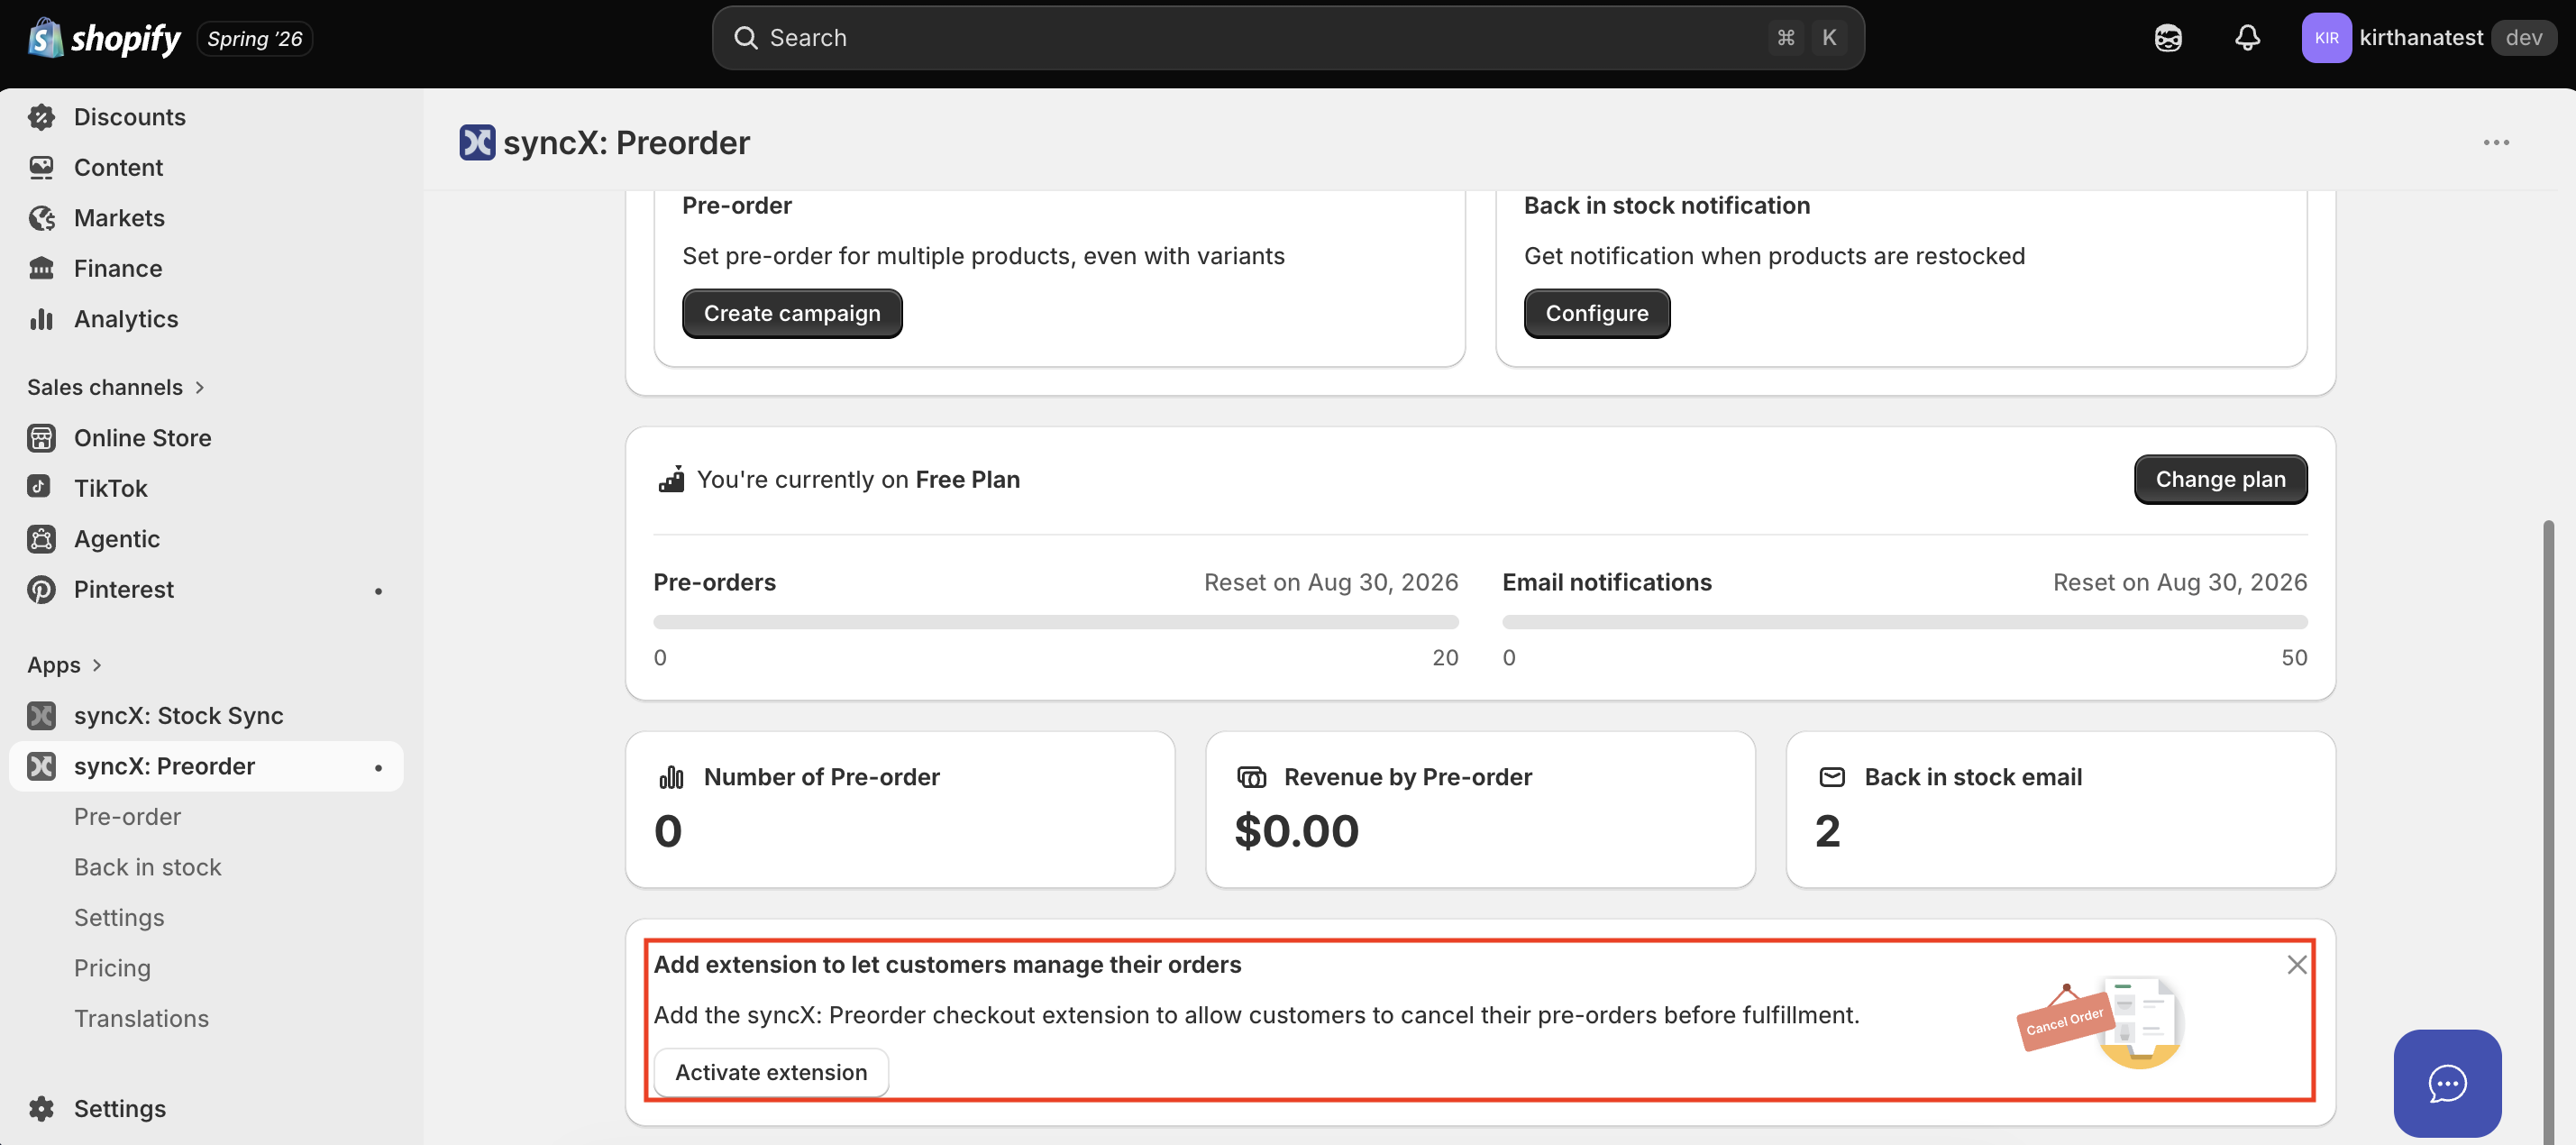Click the Pinterest notification dot
Viewport: 2576px width, 1145px height.
(378, 591)
